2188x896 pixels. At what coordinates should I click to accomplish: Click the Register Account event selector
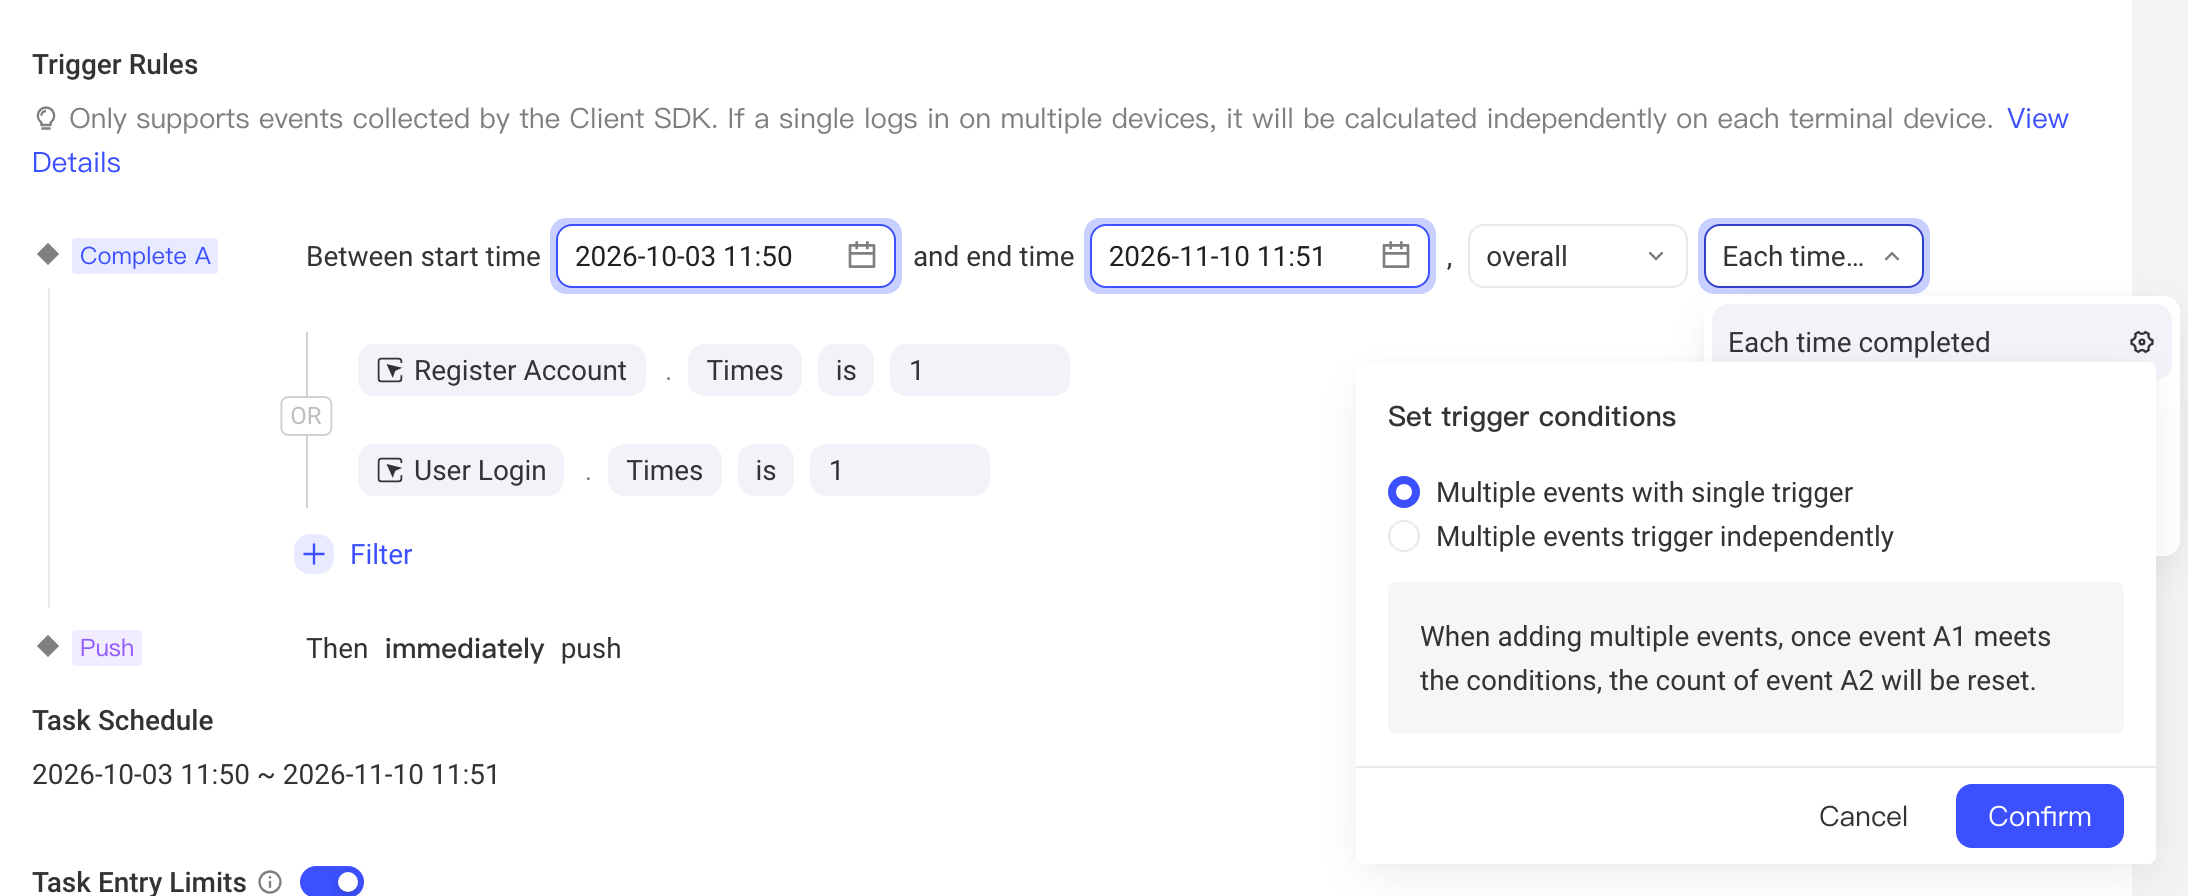[x=502, y=370]
